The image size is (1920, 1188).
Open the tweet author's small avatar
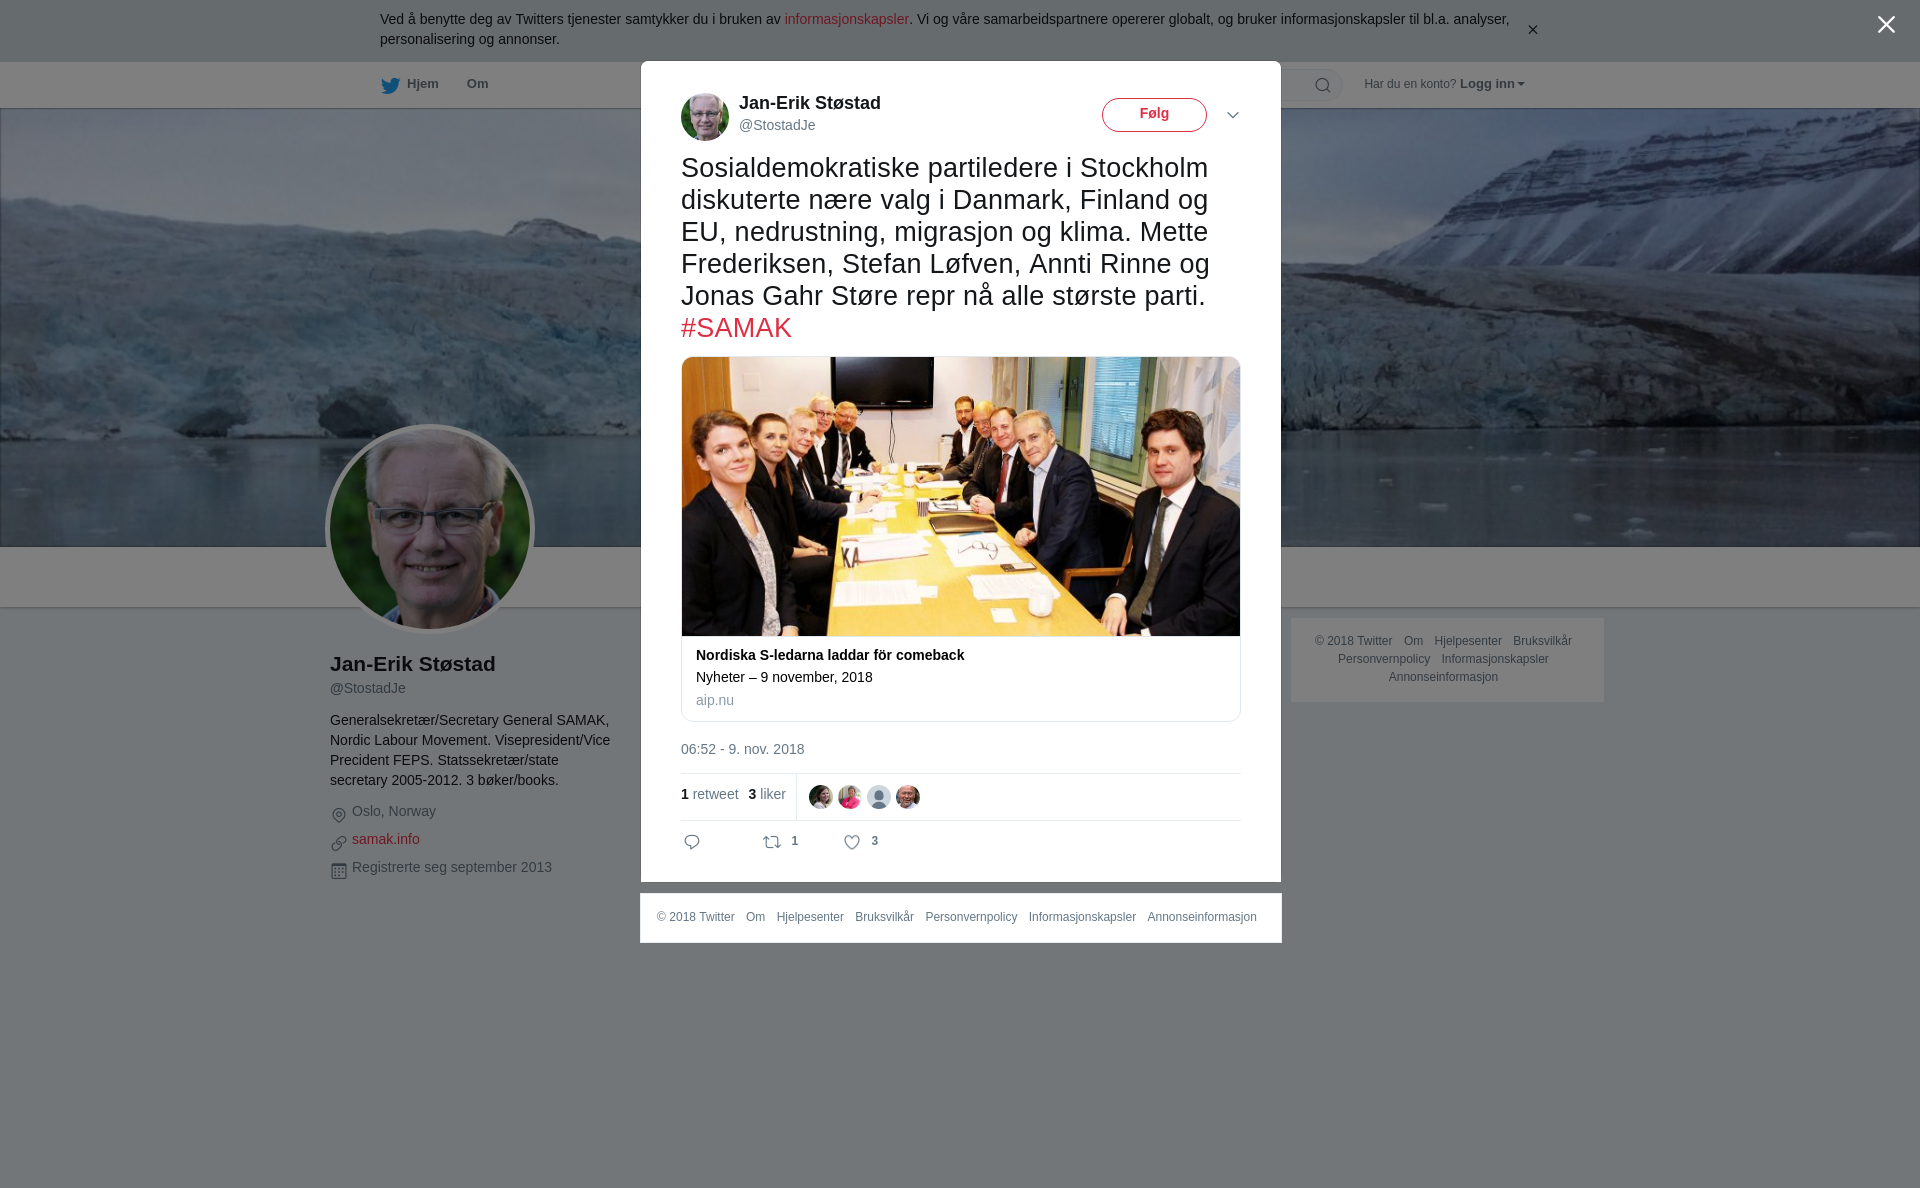click(705, 117)
